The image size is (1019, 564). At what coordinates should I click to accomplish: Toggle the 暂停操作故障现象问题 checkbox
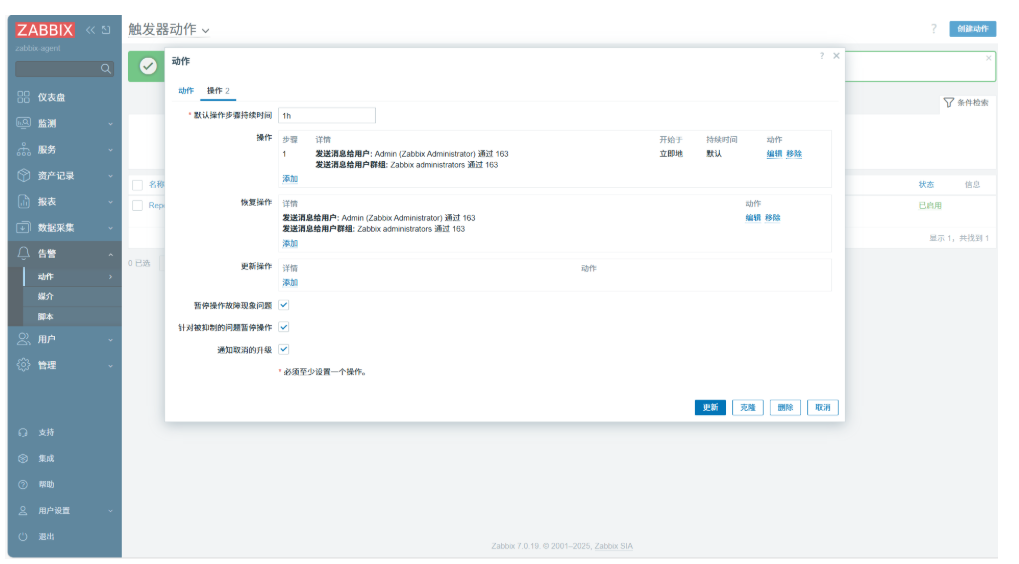[284, 305]
